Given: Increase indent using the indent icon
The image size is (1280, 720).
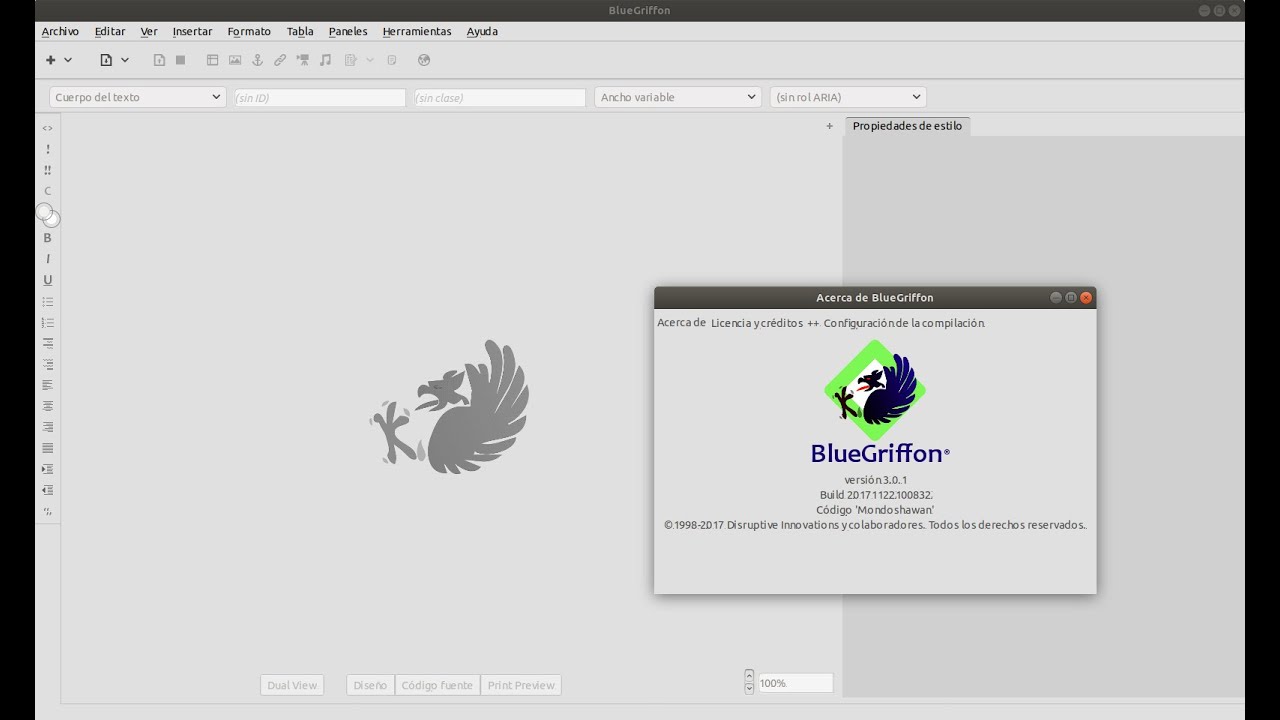Looking at the screenshot, I should point(47,469).
